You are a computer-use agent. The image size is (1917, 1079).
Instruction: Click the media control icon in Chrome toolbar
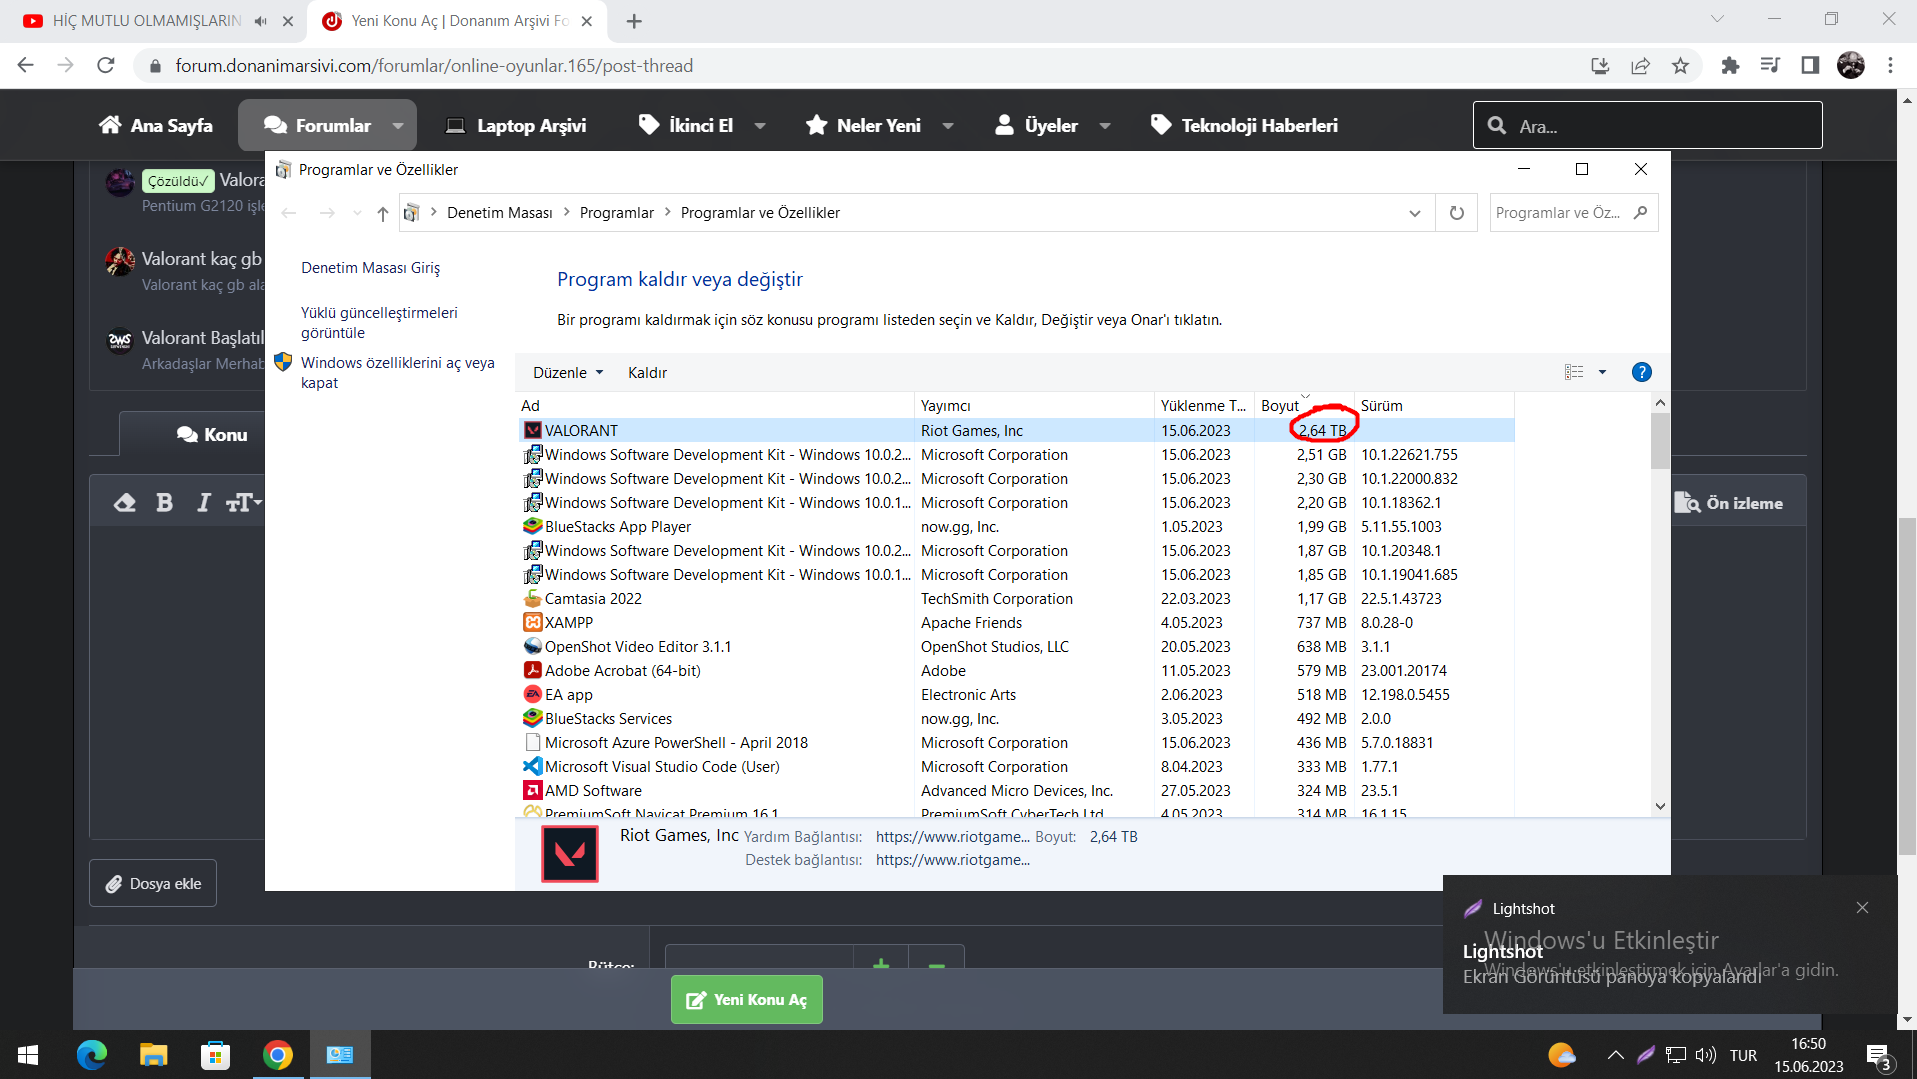[1770, 65]
